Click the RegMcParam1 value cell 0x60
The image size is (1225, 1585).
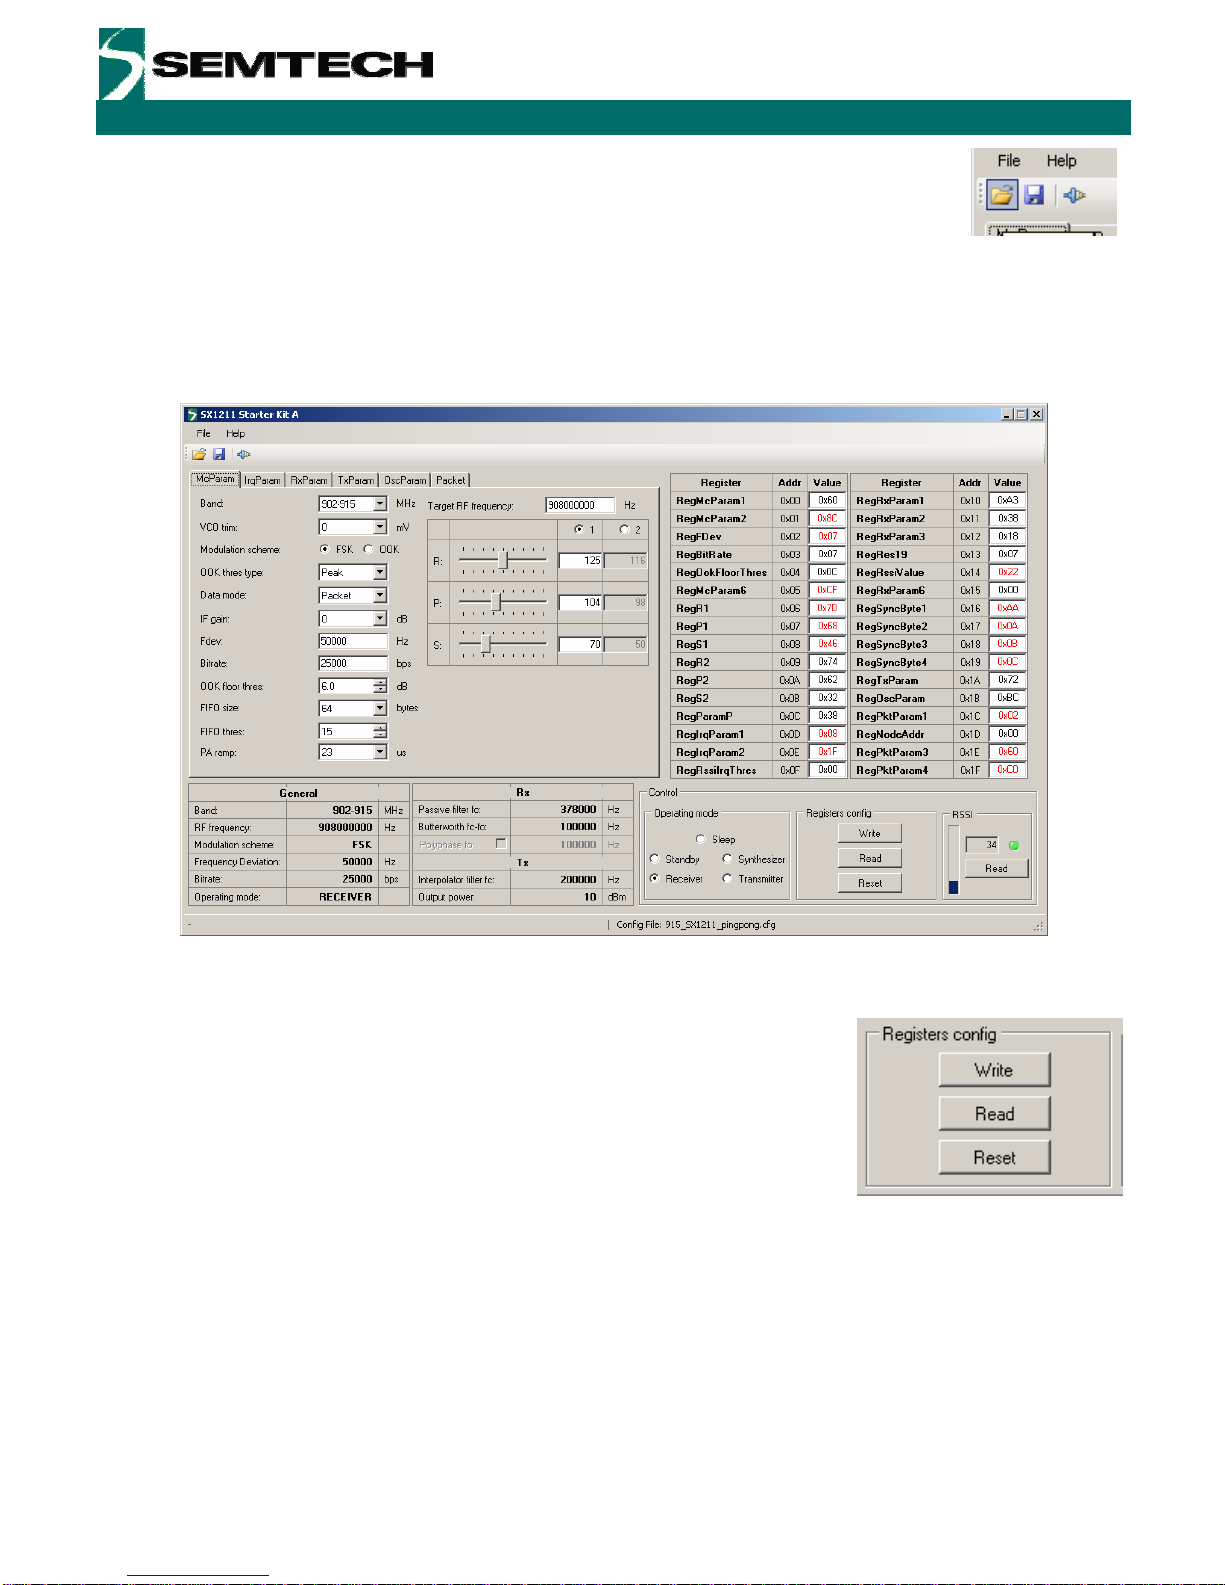[x=828, y=500]
